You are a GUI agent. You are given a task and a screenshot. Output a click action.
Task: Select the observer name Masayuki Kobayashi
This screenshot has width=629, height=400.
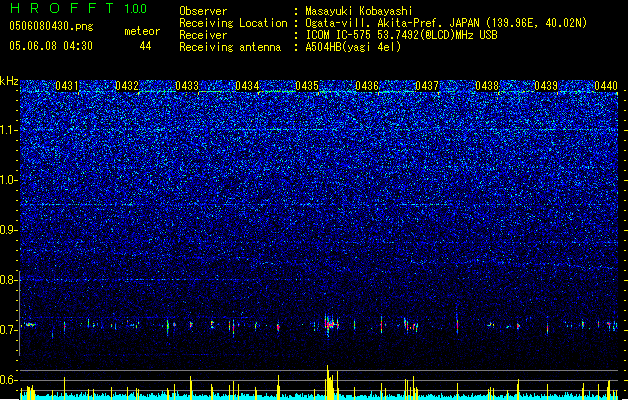359,11
